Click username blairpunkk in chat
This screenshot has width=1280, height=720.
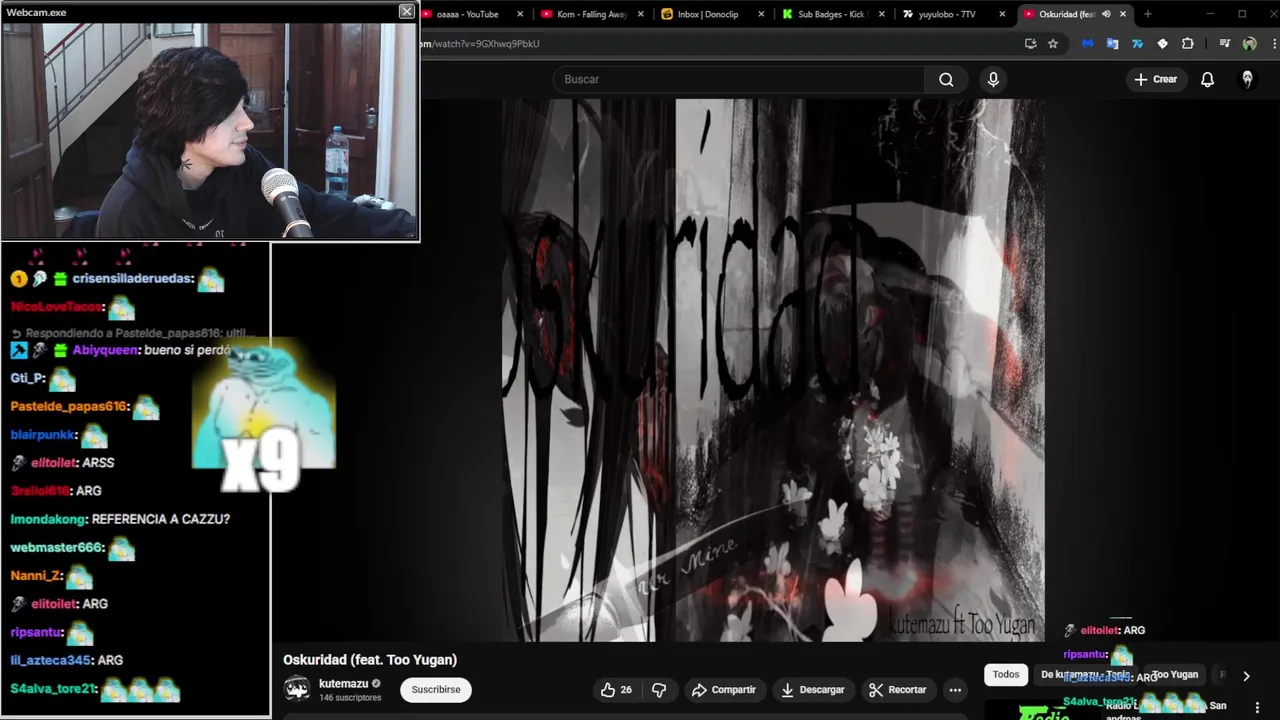point(43,436)
